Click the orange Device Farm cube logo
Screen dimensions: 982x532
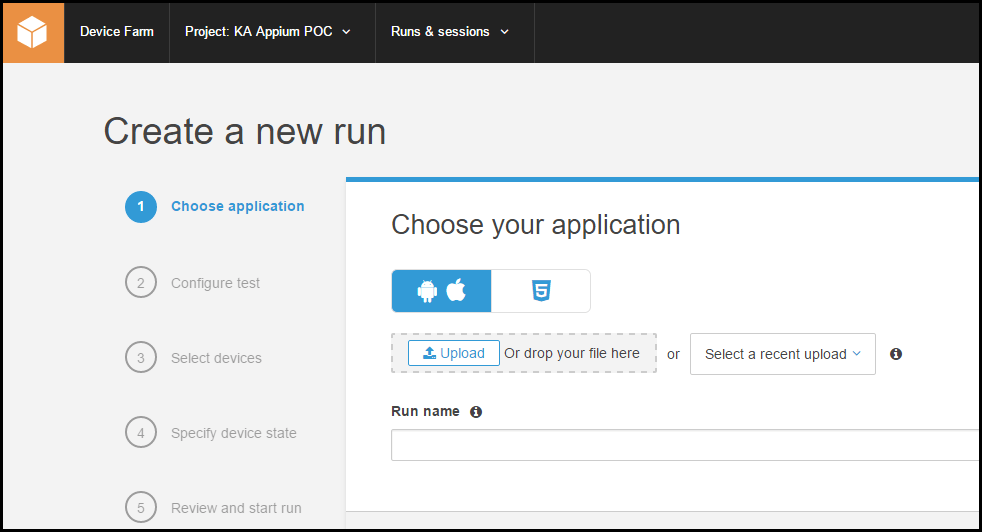(33, 32)
